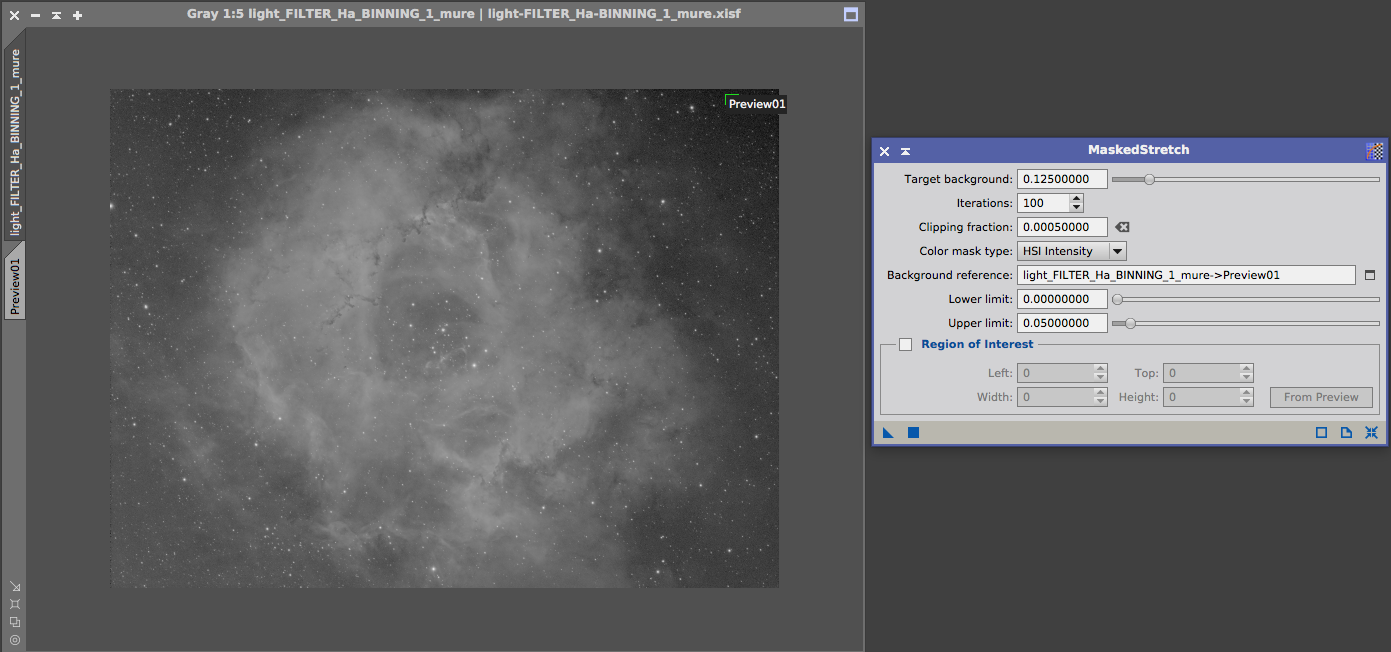1391x652 pixels.
Task: Edit the Clipping fraction field
Action: 1062,227
